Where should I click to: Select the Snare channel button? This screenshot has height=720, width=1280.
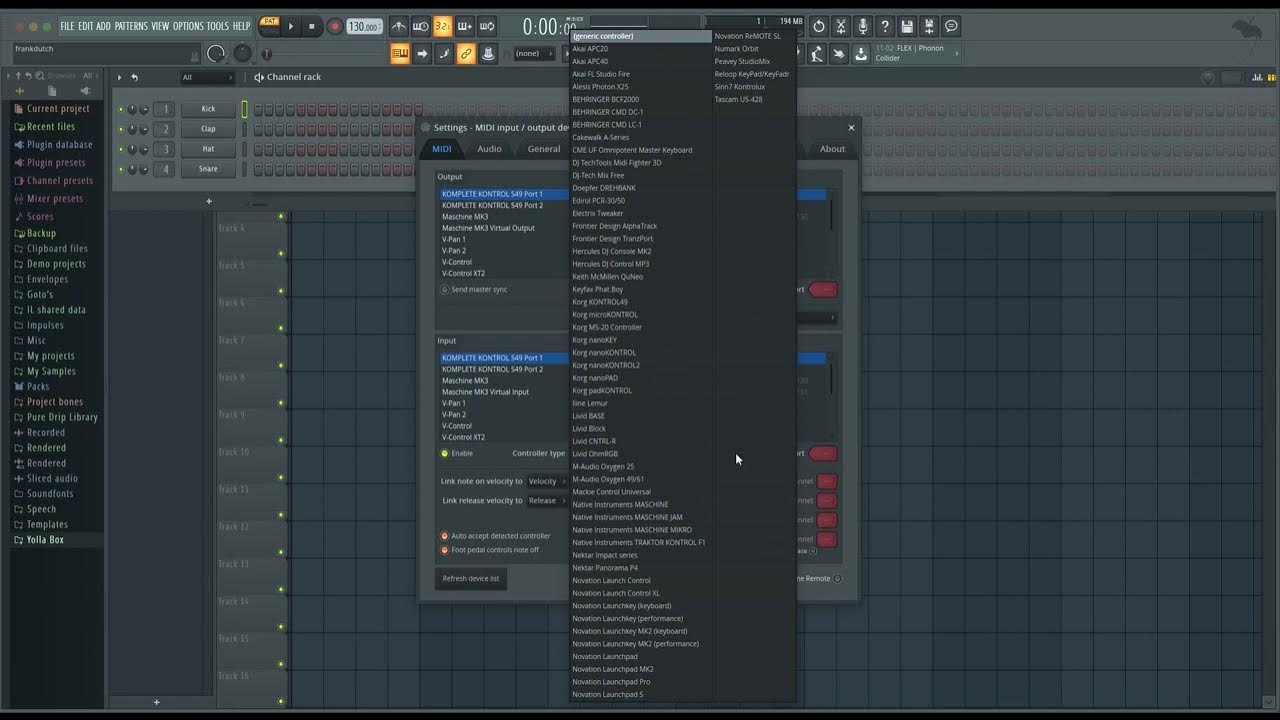(208, 169)
